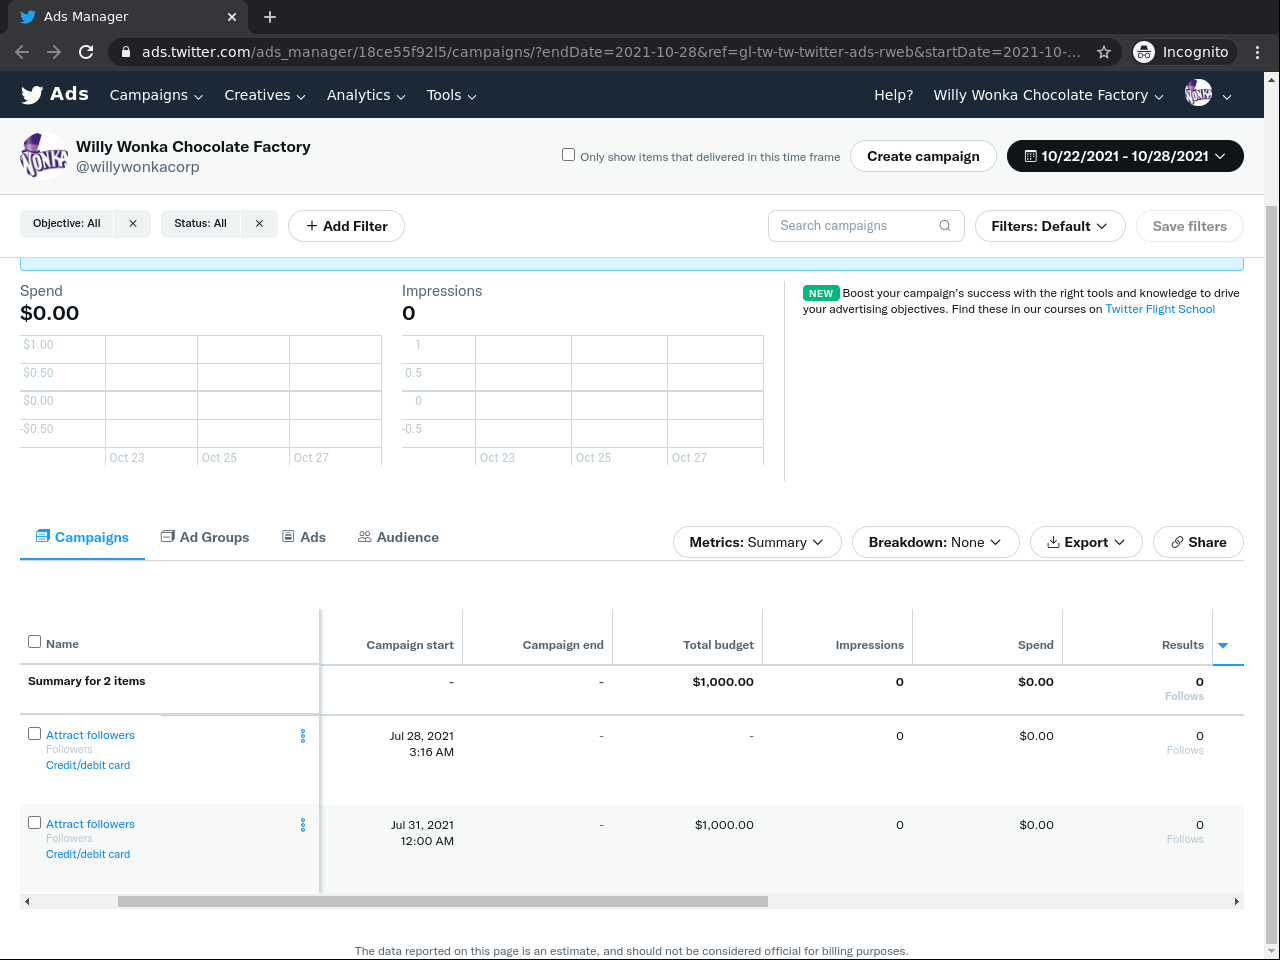Click the Willy Wonka account logo thumbnail
The height and width of the screenshot is (960, 1280).
coord(44,156)
